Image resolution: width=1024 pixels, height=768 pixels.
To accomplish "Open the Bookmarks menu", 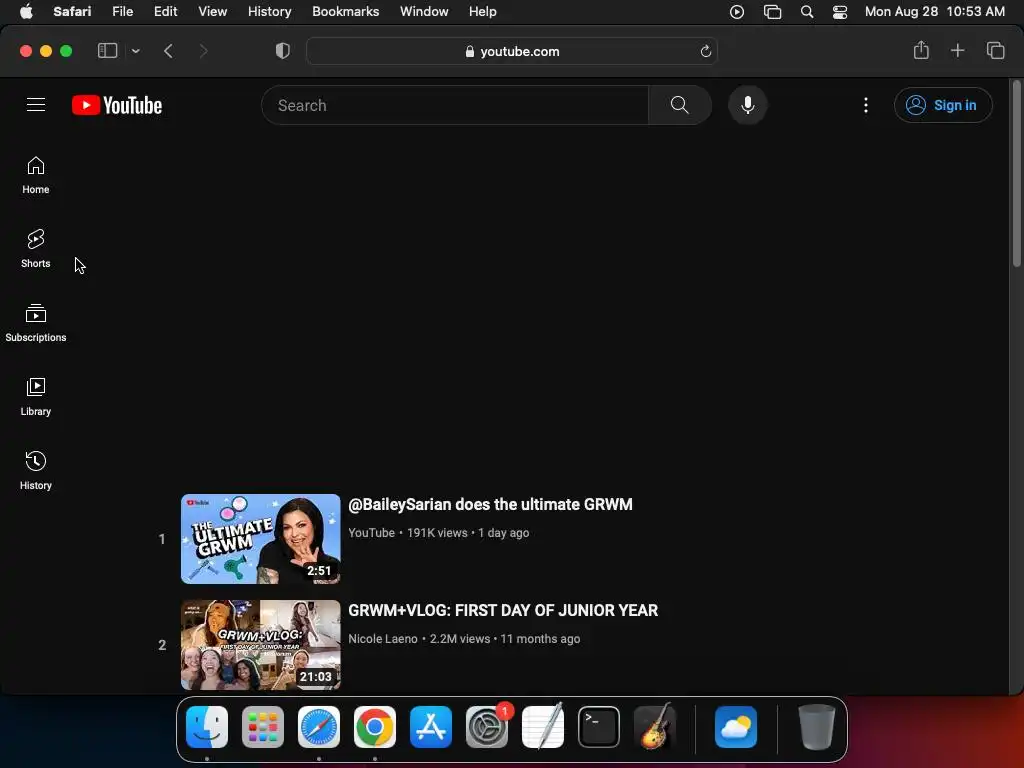I will [x=345, y=12].
